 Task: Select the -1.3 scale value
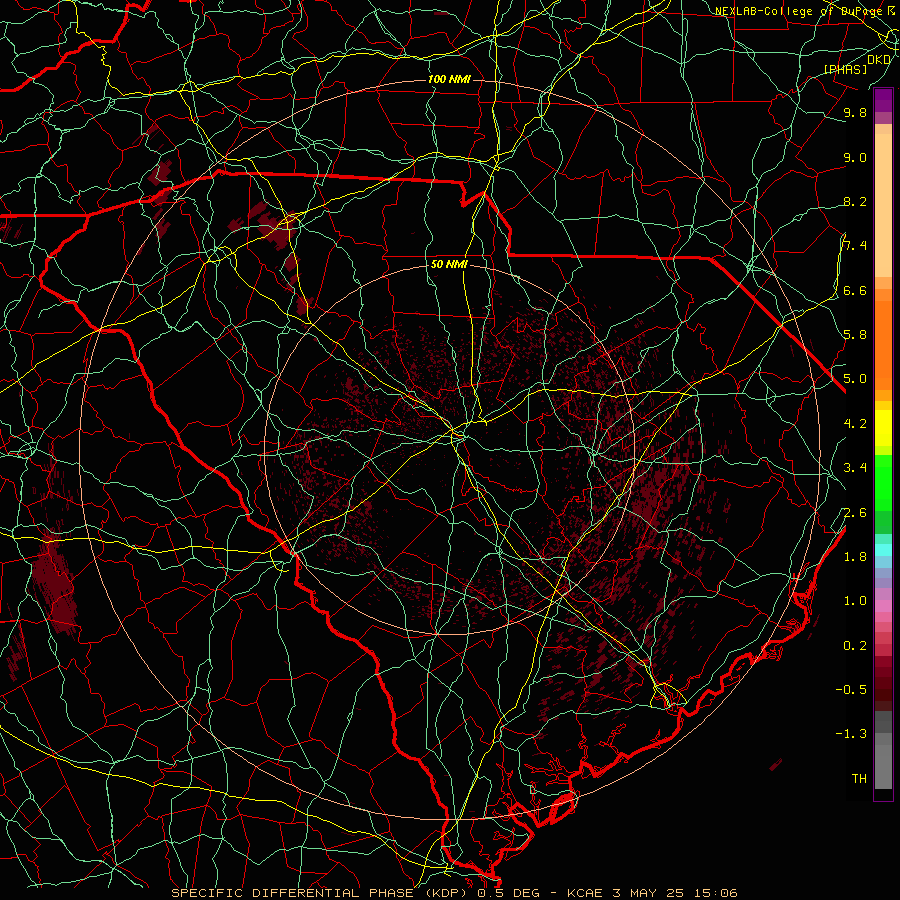[x=851, y=734]
